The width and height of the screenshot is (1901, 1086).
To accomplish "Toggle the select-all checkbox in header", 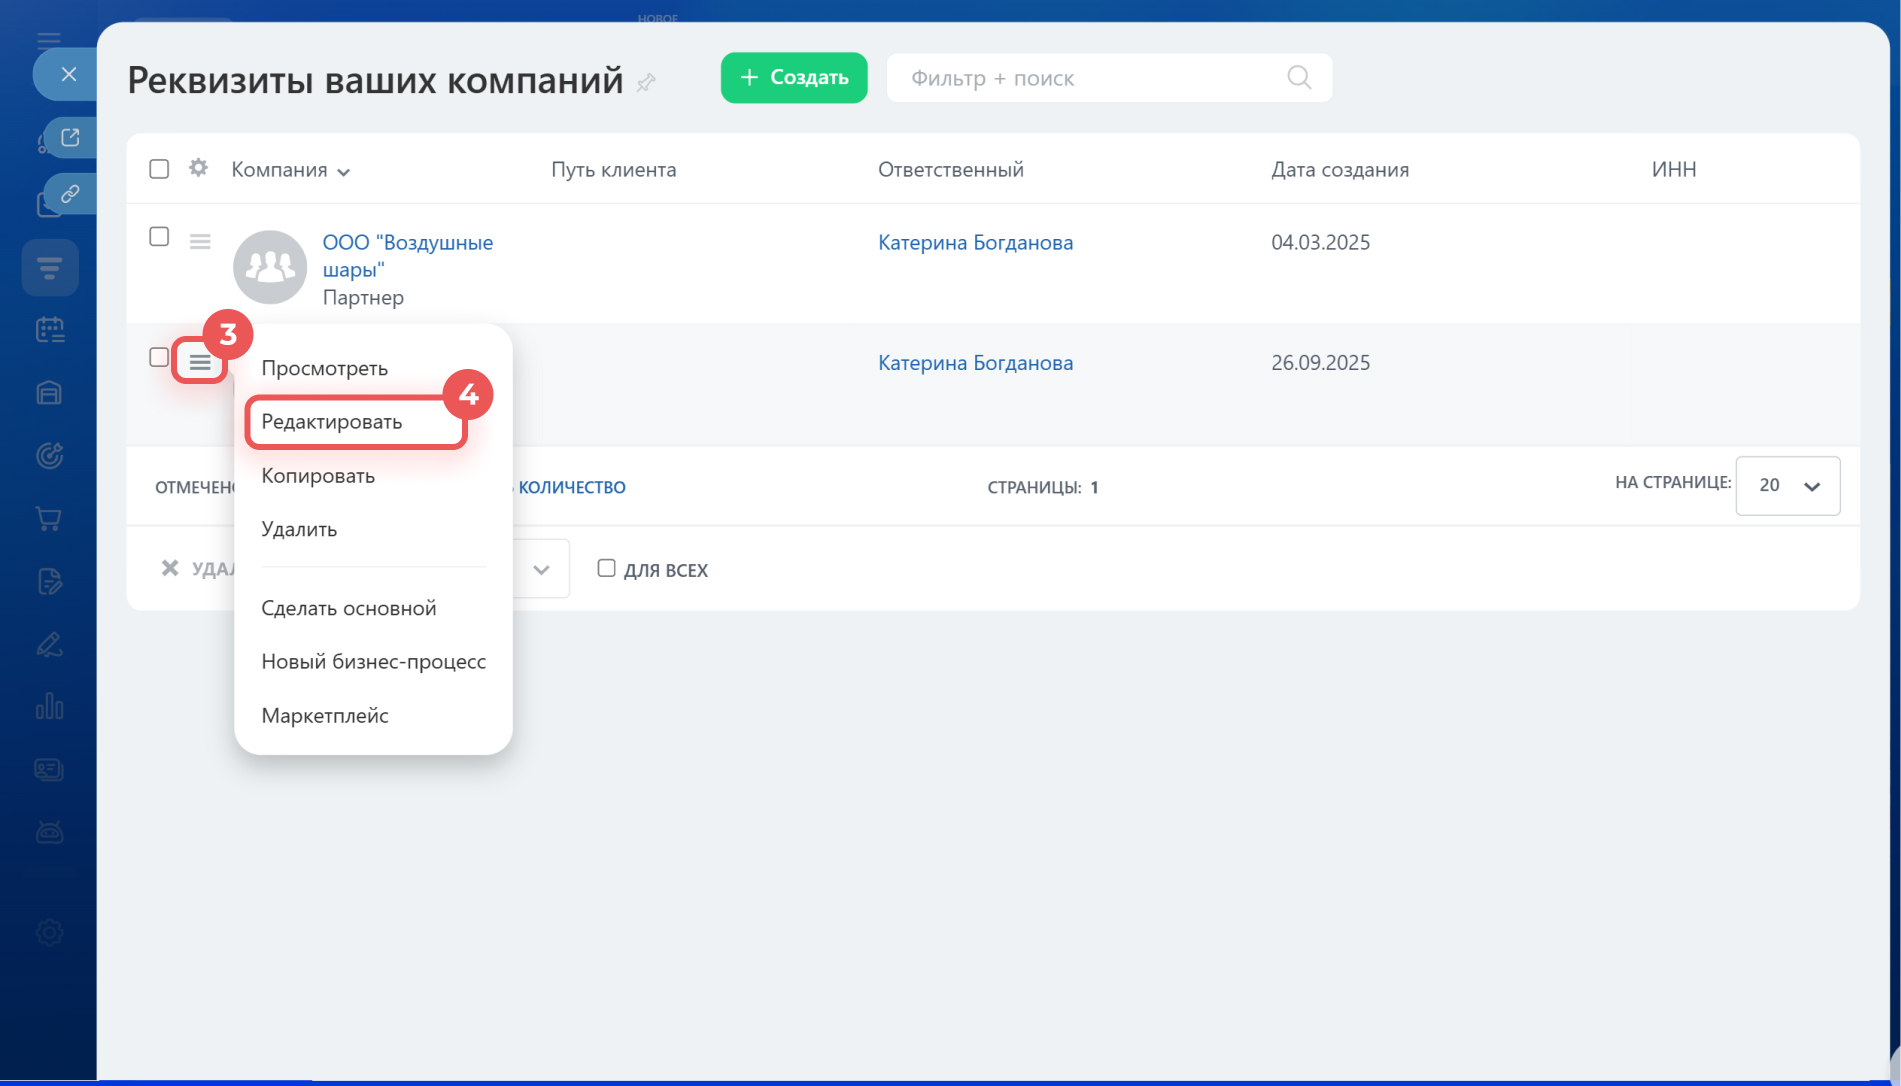I will point(159,169).
